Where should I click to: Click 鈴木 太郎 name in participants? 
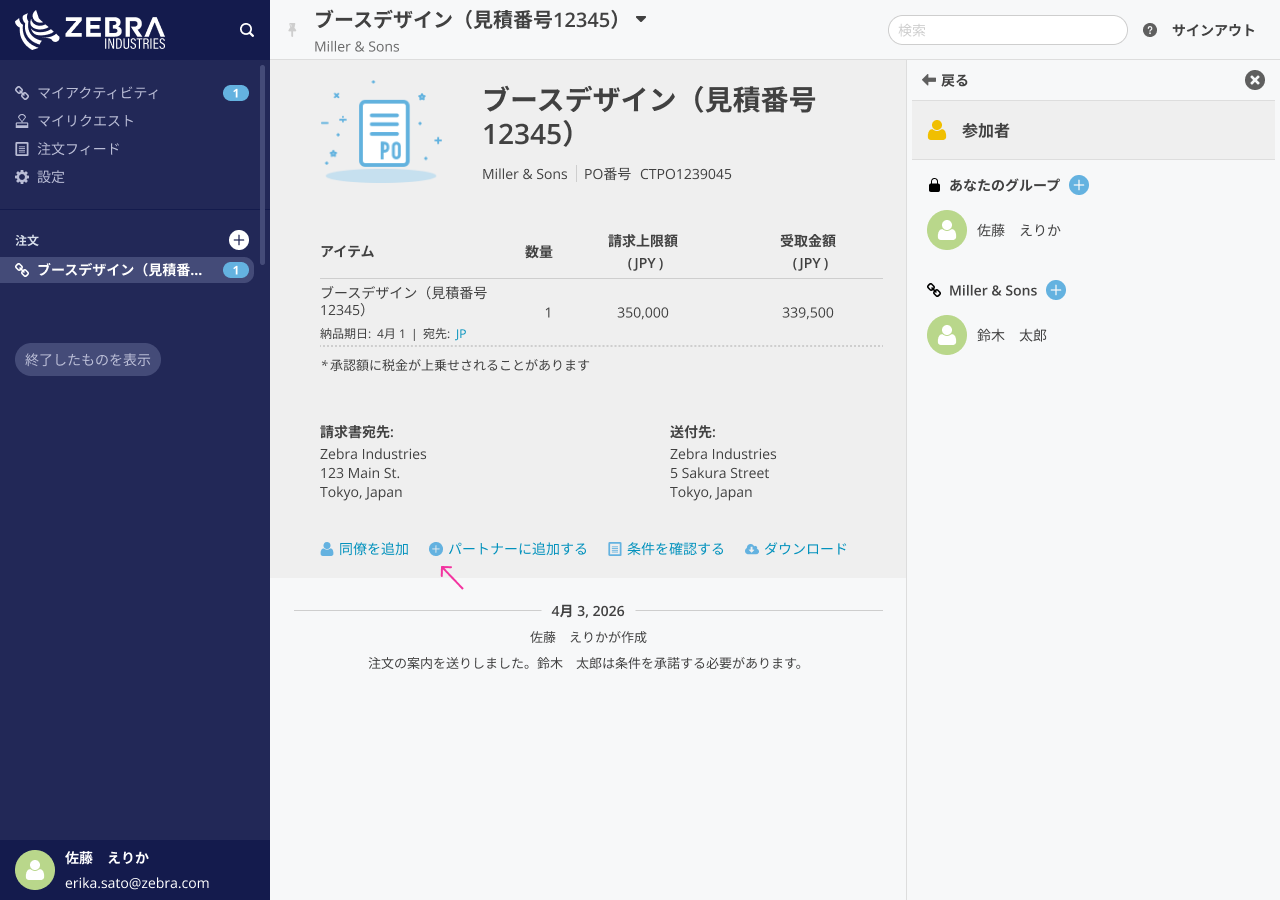pos(1012,335)
